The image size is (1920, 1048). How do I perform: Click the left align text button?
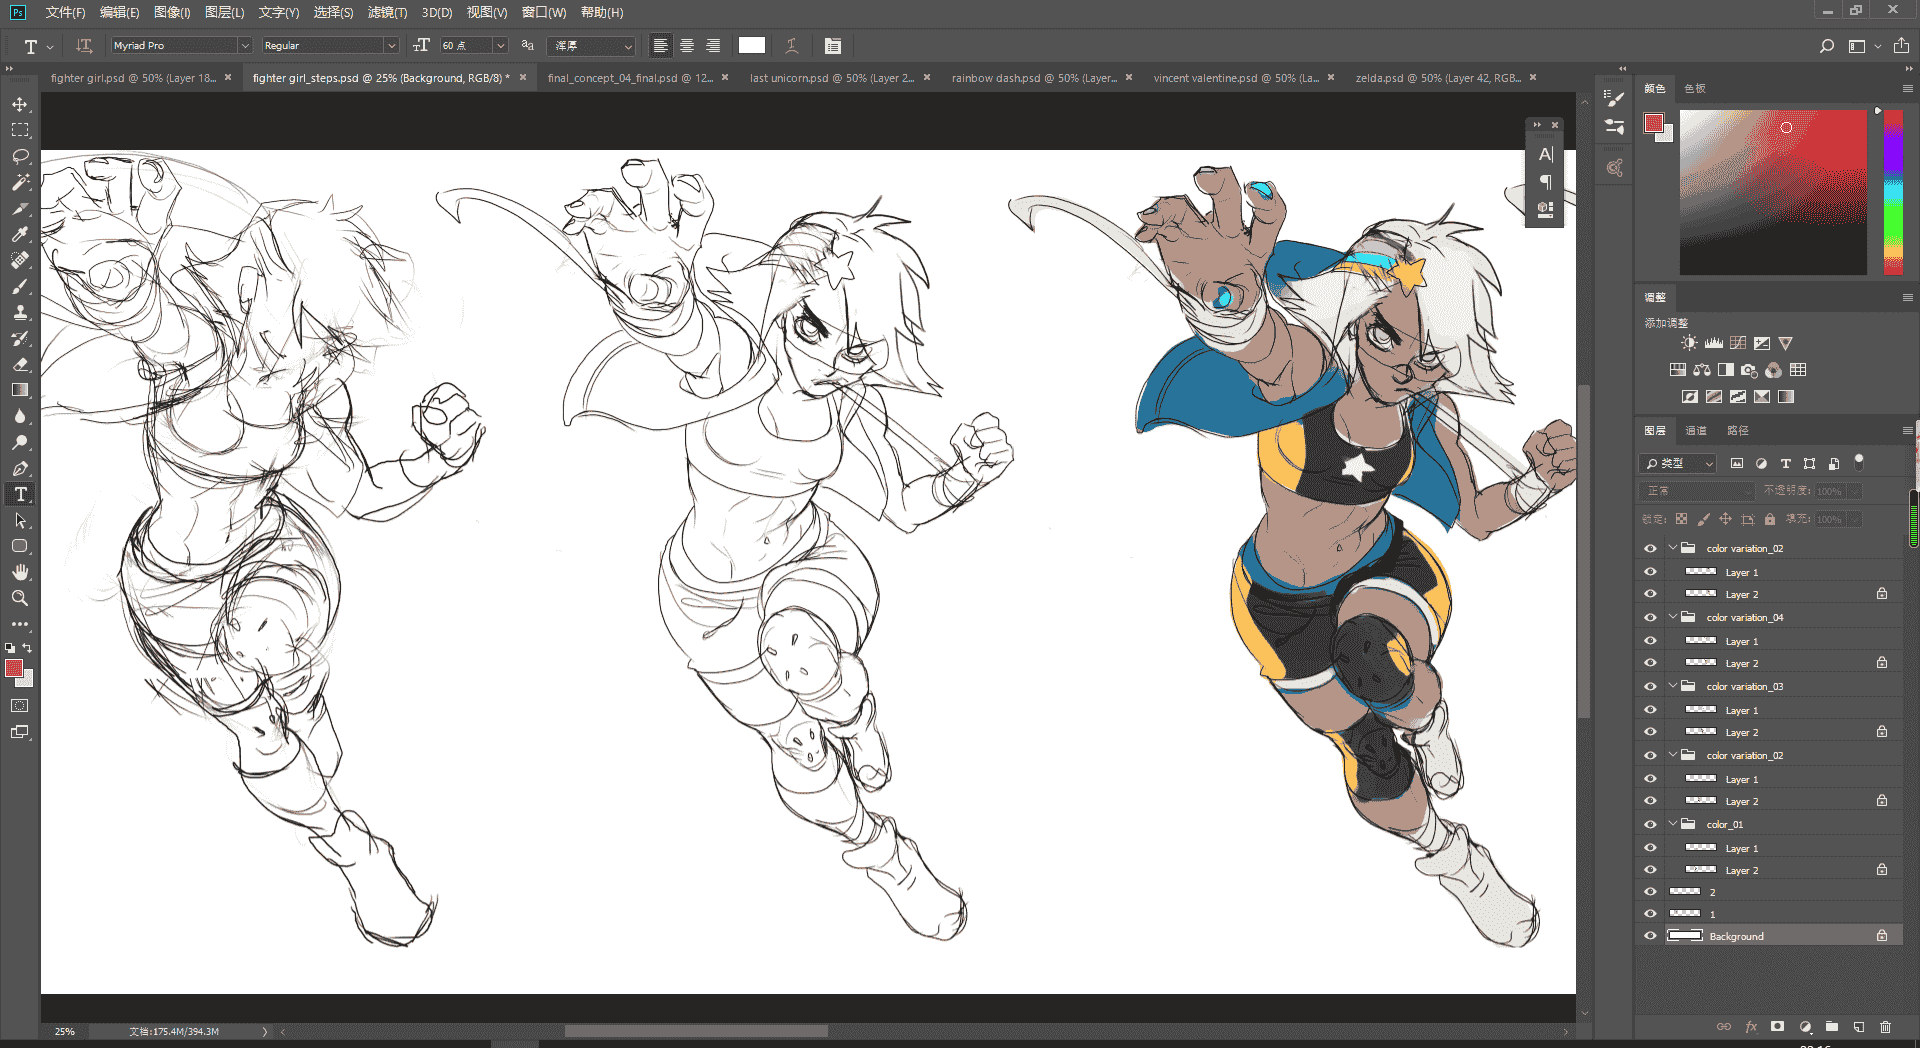click(x=660, y=46)
